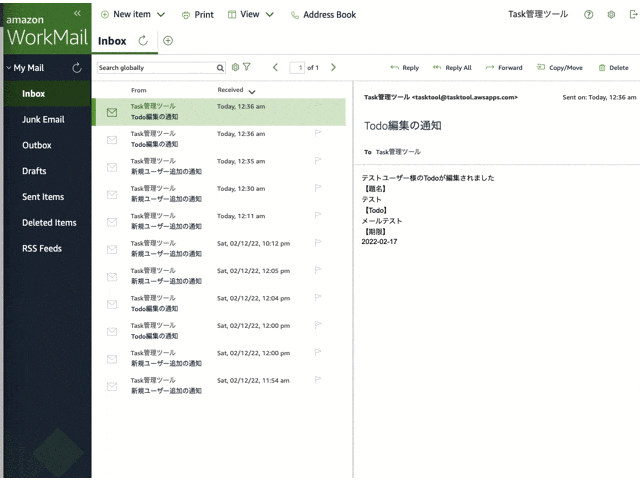The width and height of the screenshot is (640, 480).
Task: Click Forward button
Action: (x=504, y=68)
